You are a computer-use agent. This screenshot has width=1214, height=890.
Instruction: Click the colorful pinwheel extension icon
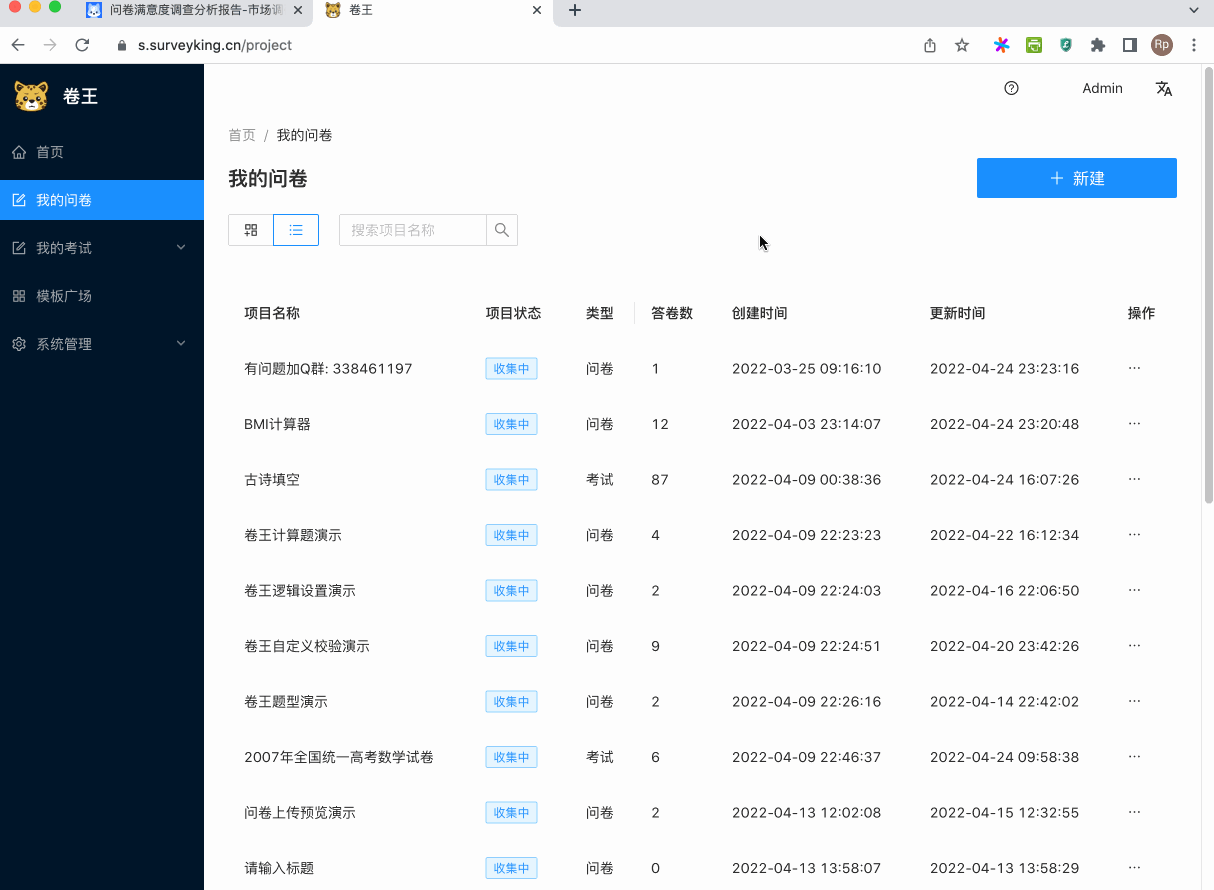(x=1001, y=45)
